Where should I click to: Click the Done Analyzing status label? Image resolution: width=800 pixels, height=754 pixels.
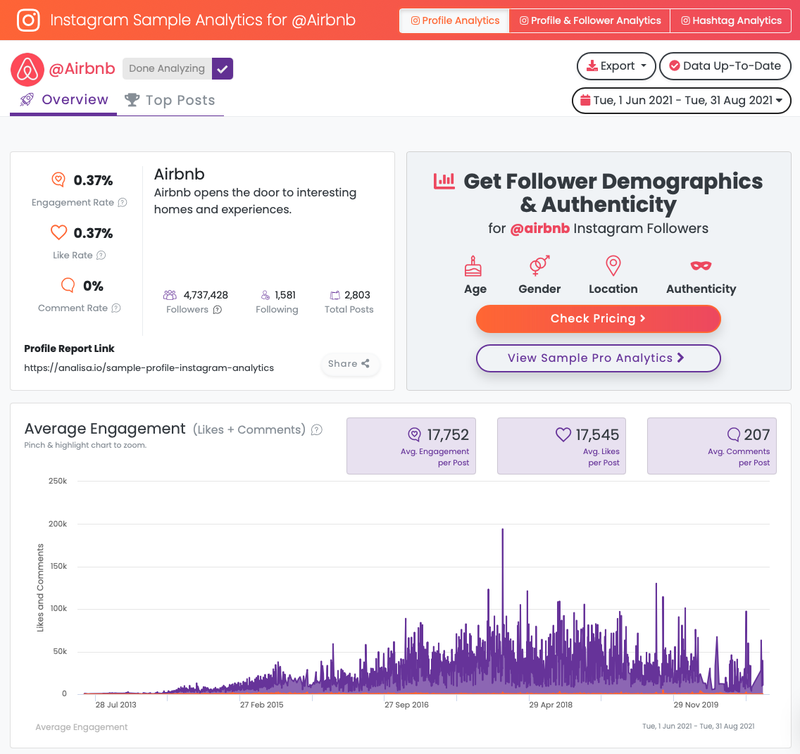(x=167, y=69)
